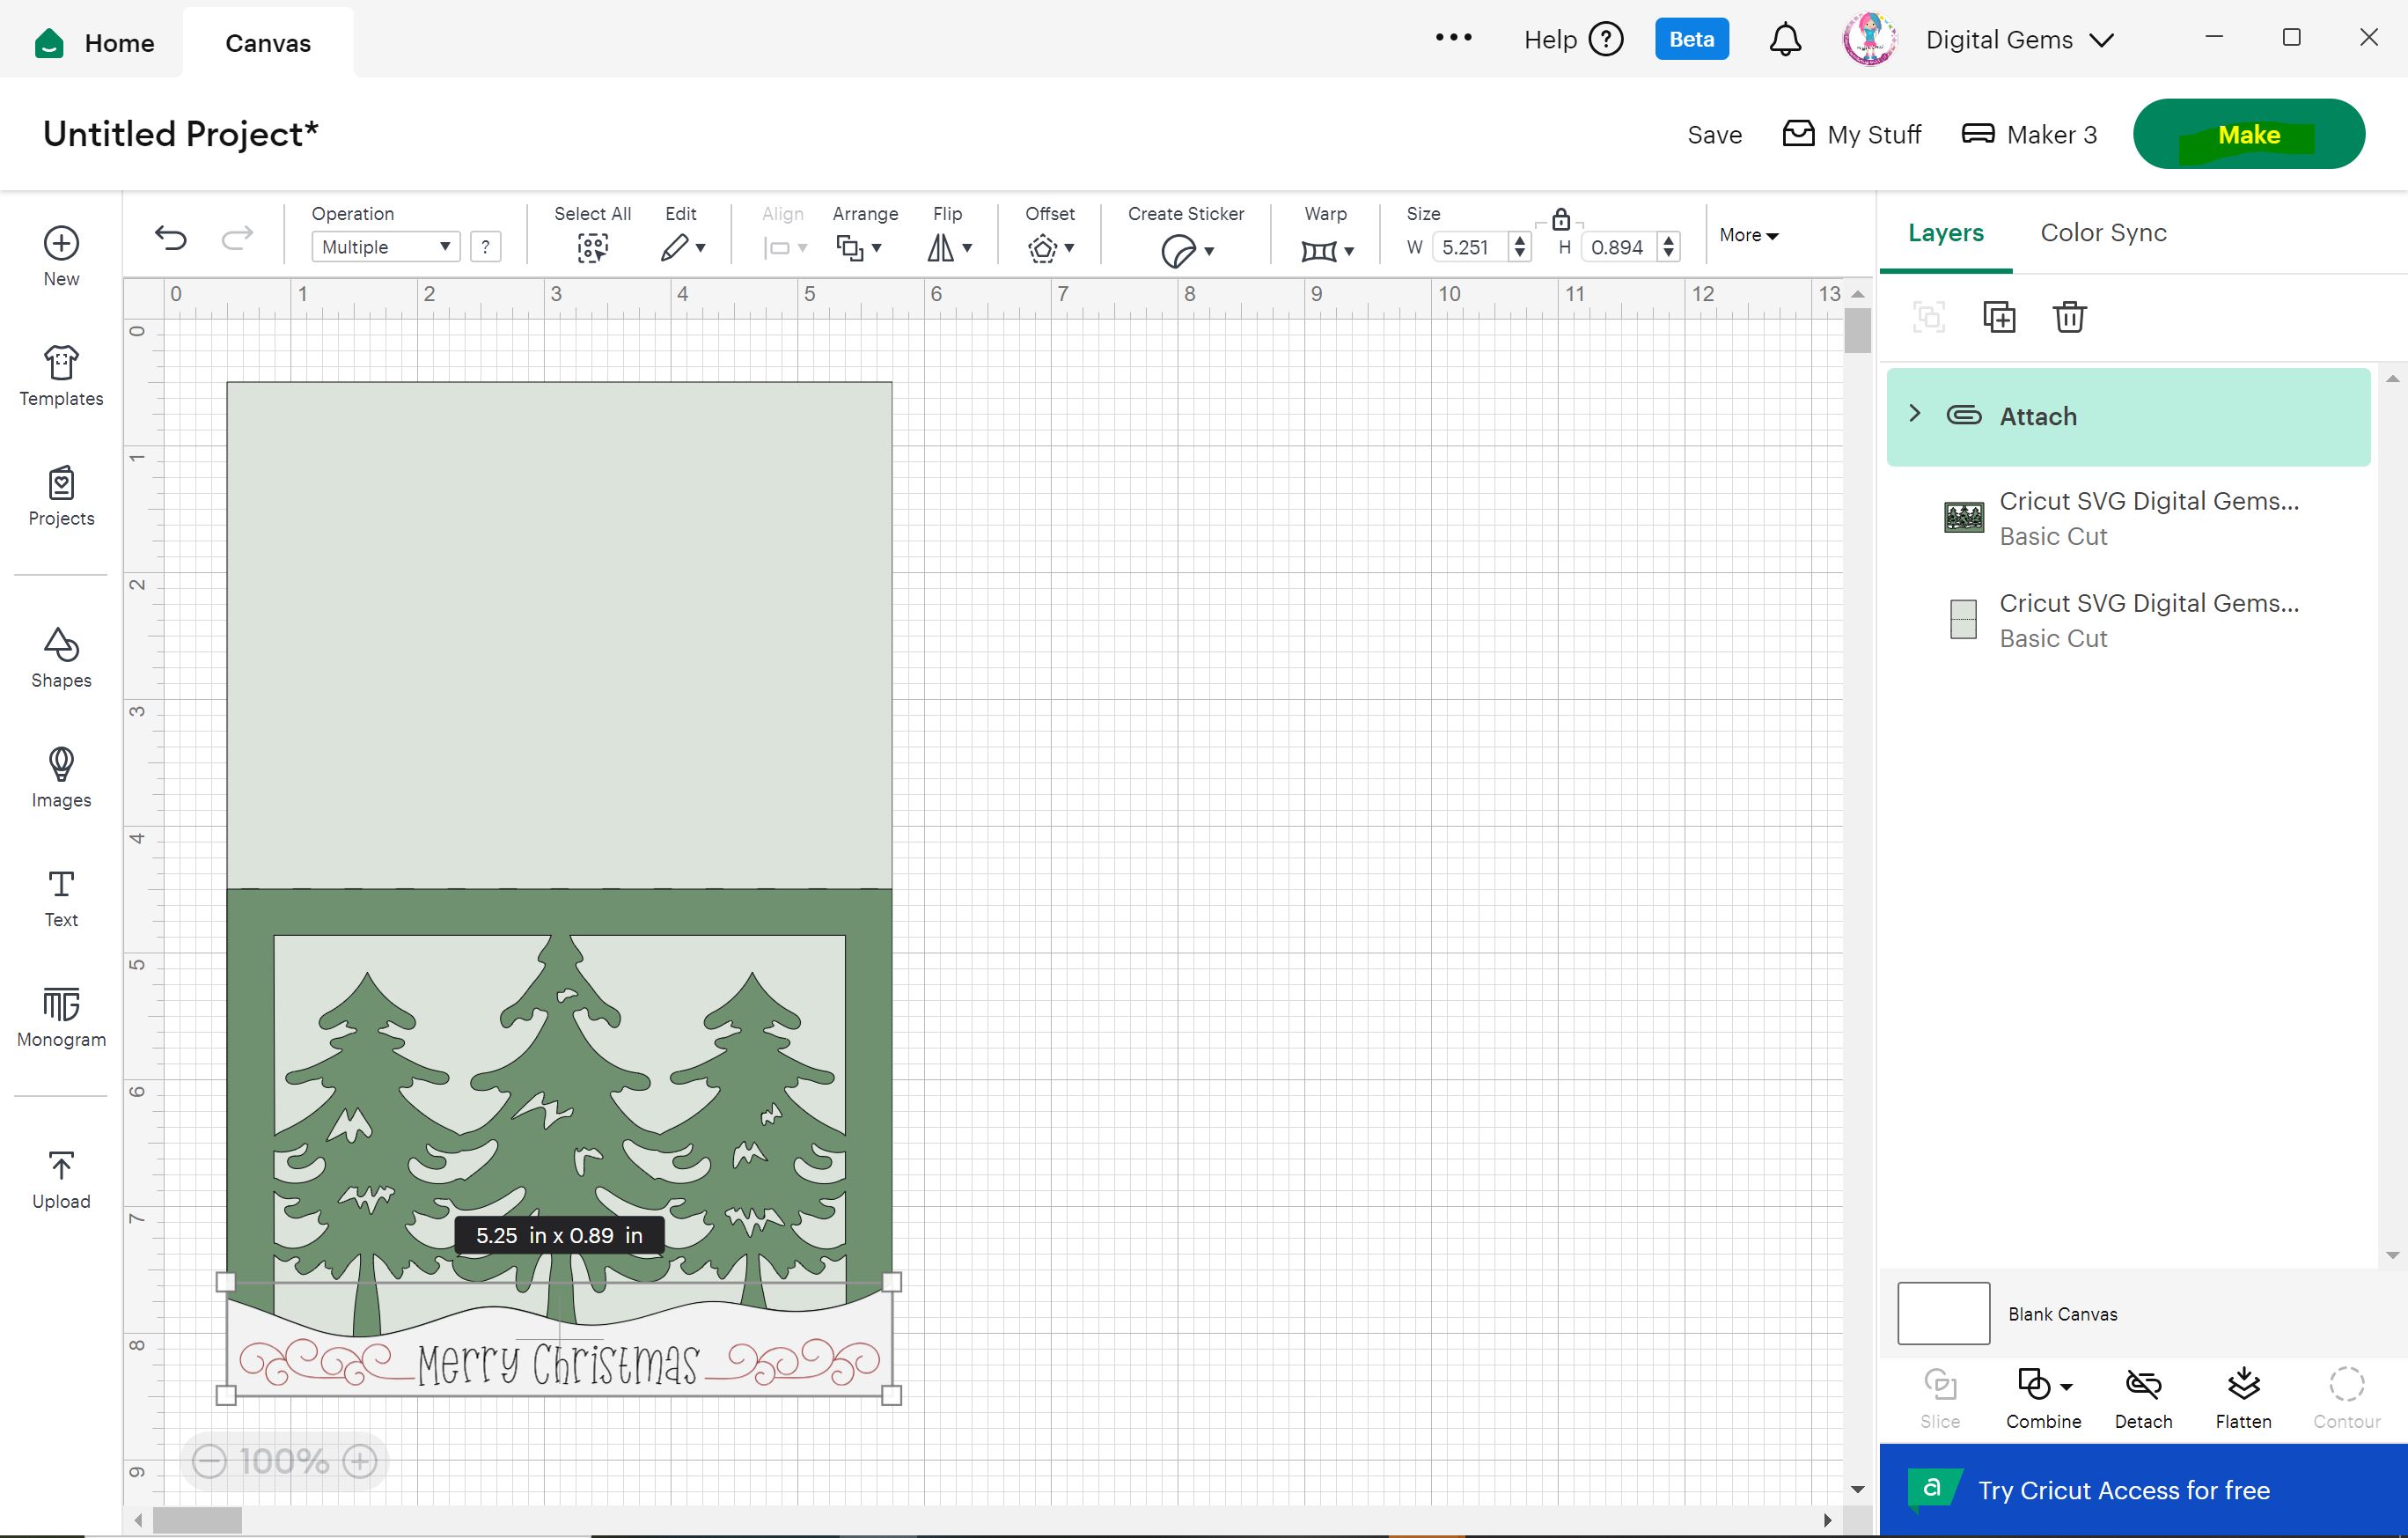Click the Undo arrow icon
2408x1538 pixels.
(171, 238)
